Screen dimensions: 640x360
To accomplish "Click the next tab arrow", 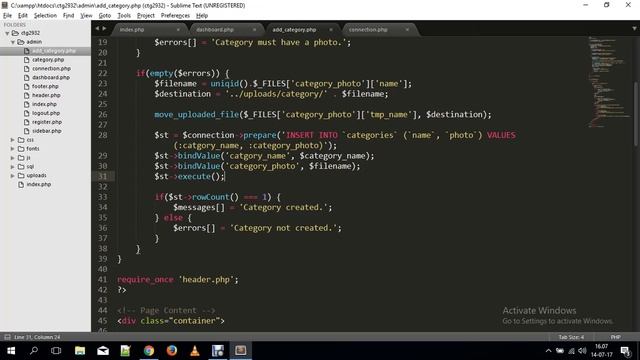I will pyautogui.click(x=104, y=29).
